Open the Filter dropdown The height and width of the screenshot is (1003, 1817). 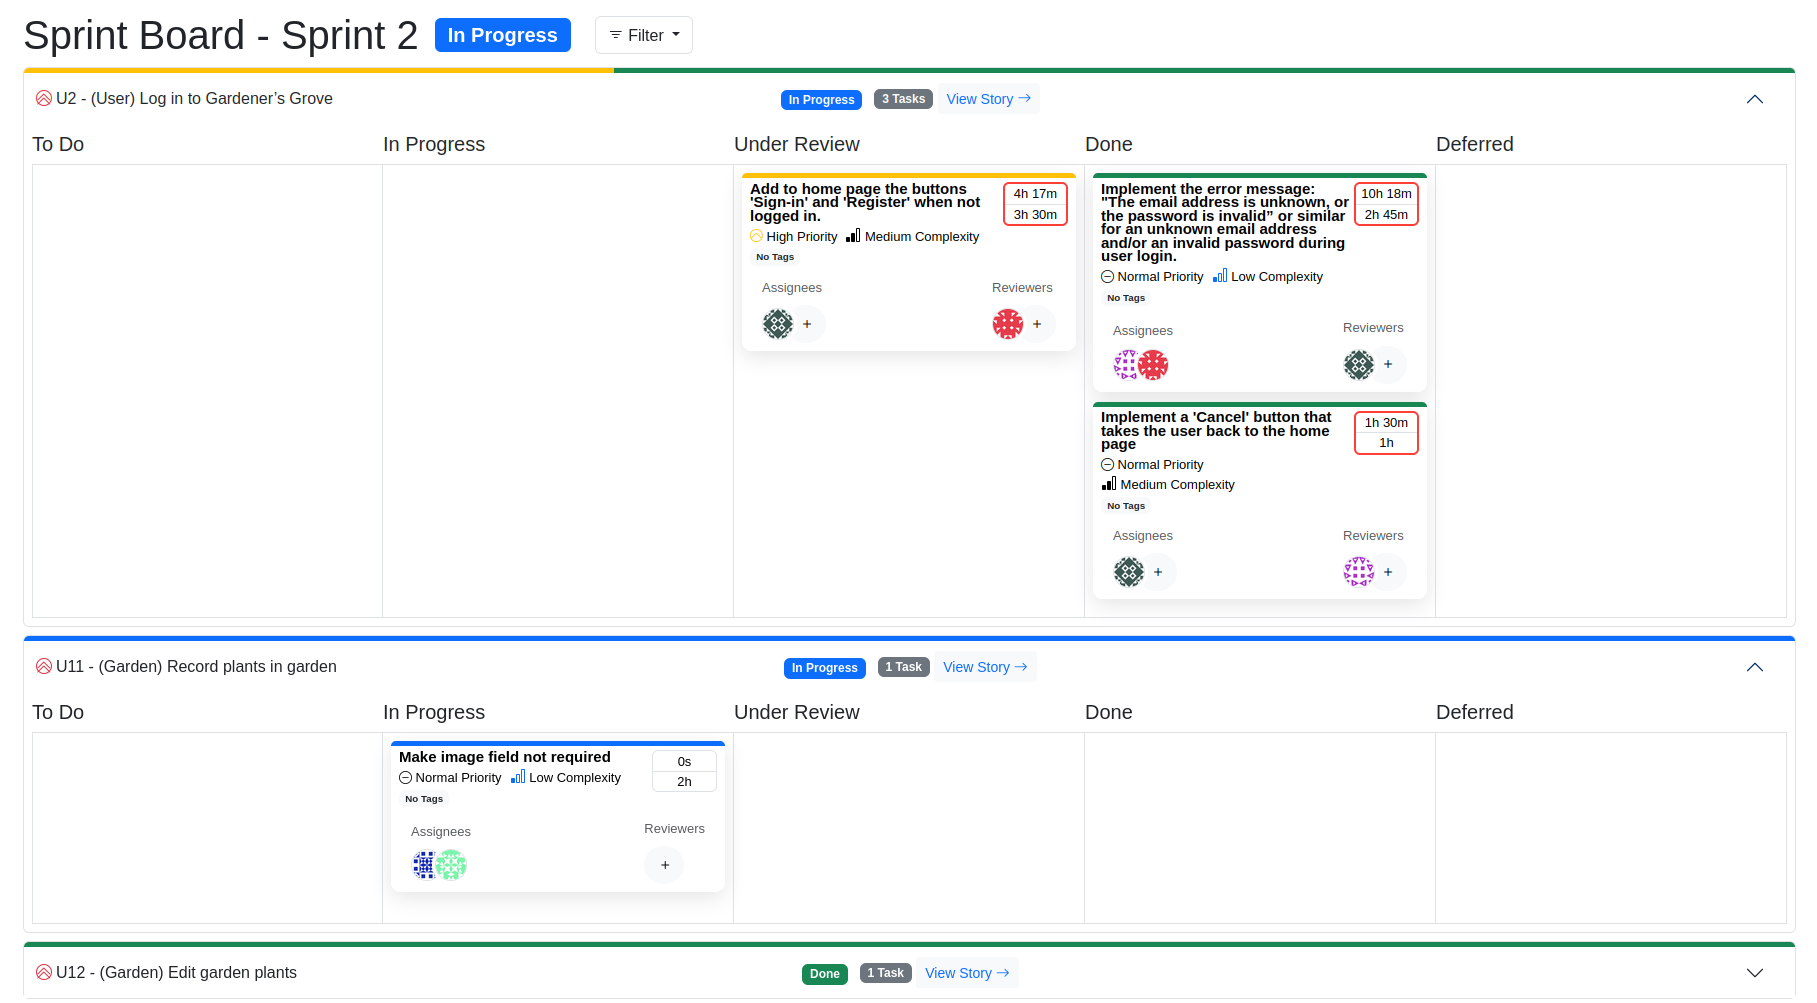[x=644, y=35]
